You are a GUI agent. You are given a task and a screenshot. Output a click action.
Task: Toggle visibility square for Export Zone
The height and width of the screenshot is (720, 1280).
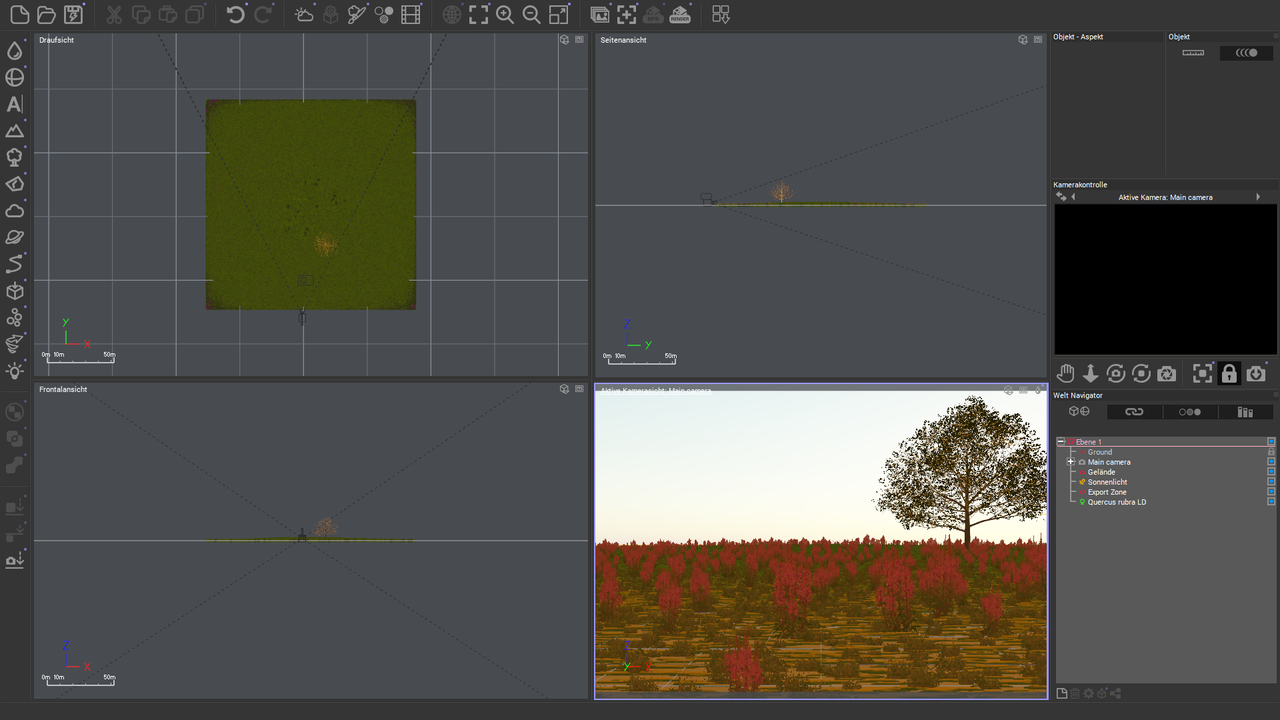[x=1271, y=492]
